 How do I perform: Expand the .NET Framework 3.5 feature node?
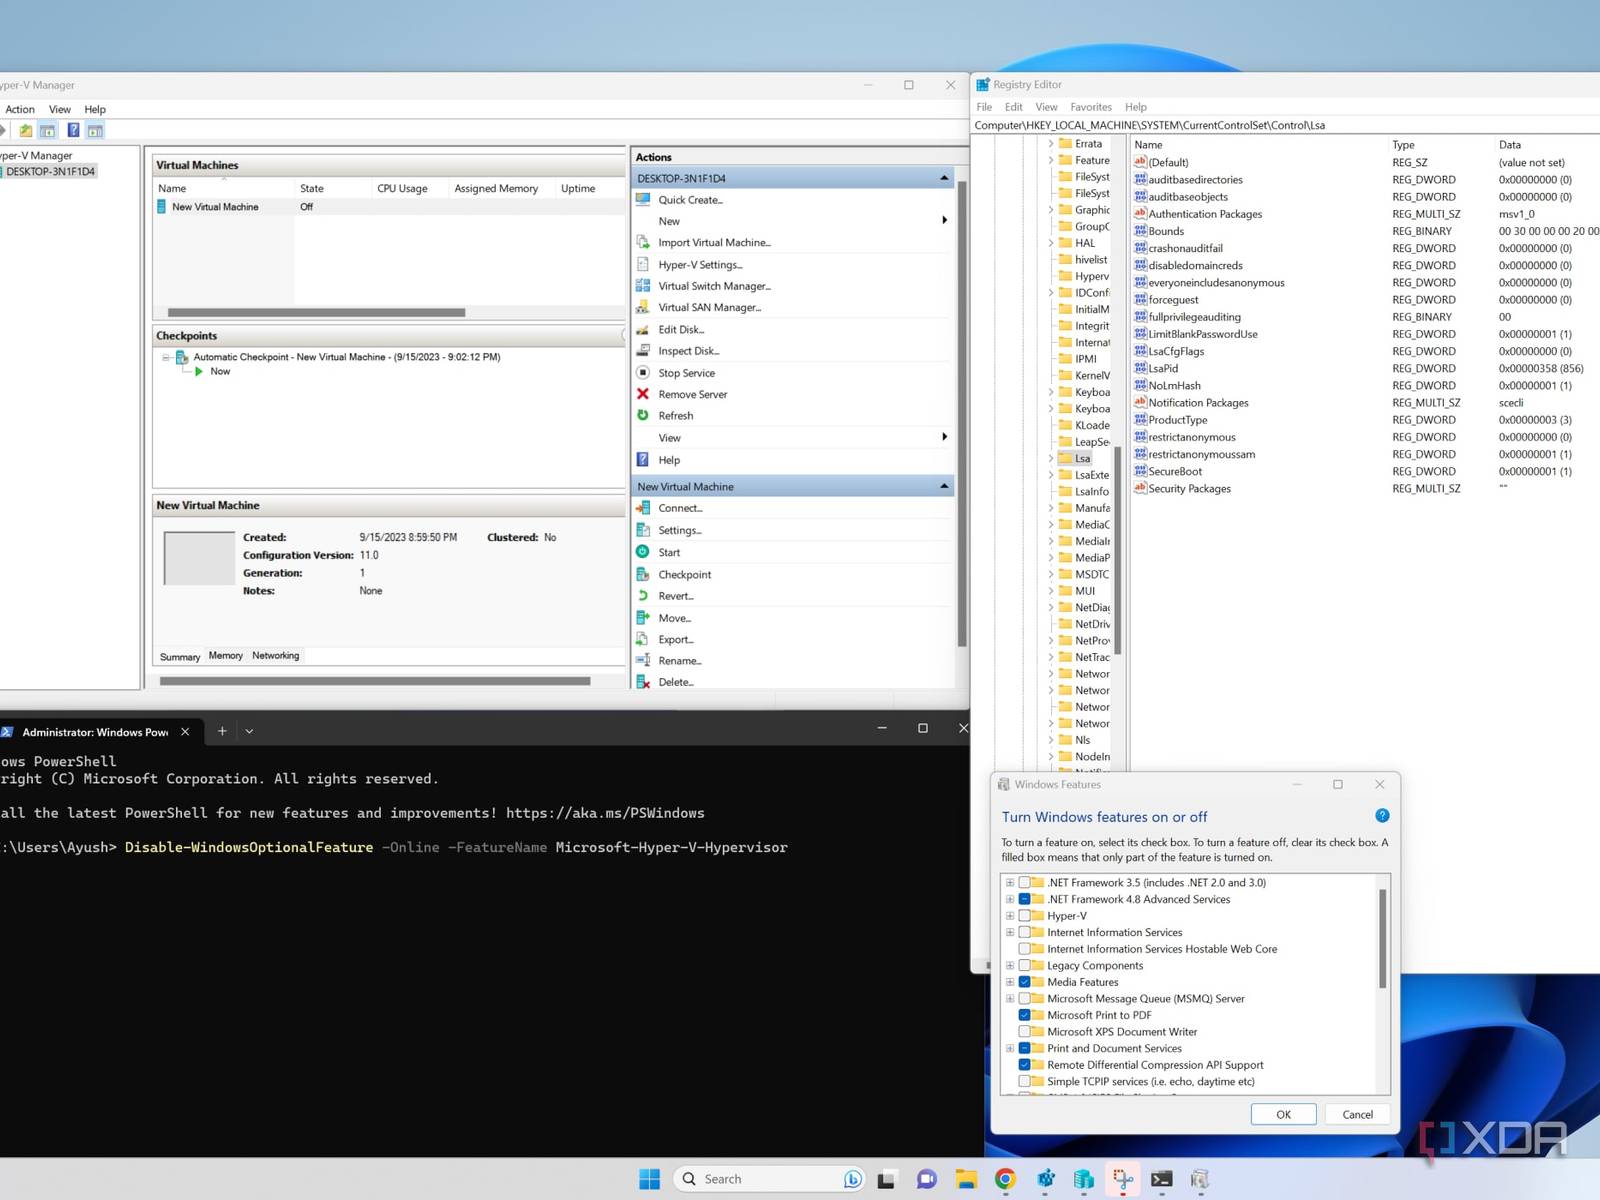(x=1010, y=883)
